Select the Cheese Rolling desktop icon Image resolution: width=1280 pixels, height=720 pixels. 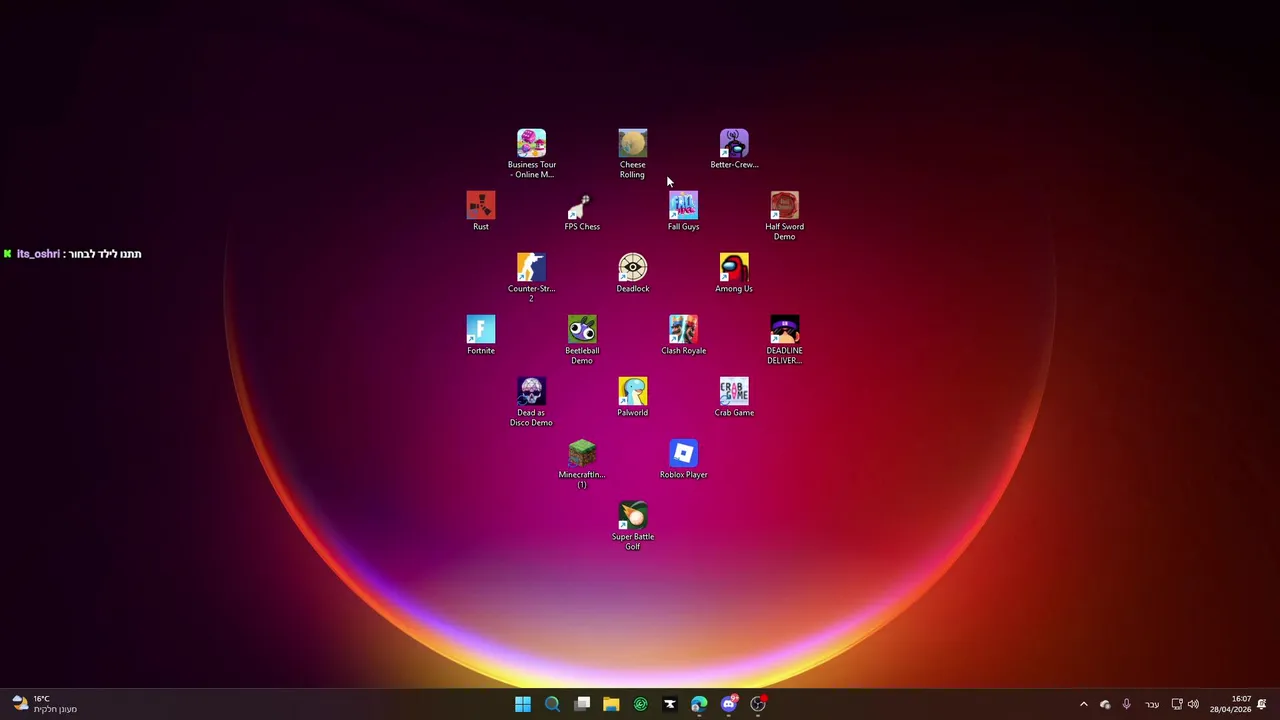(632, 154)
